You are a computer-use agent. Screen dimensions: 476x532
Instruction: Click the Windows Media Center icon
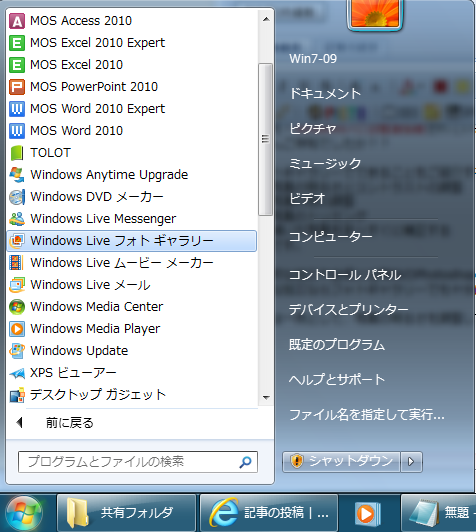(x=17, y=307)
